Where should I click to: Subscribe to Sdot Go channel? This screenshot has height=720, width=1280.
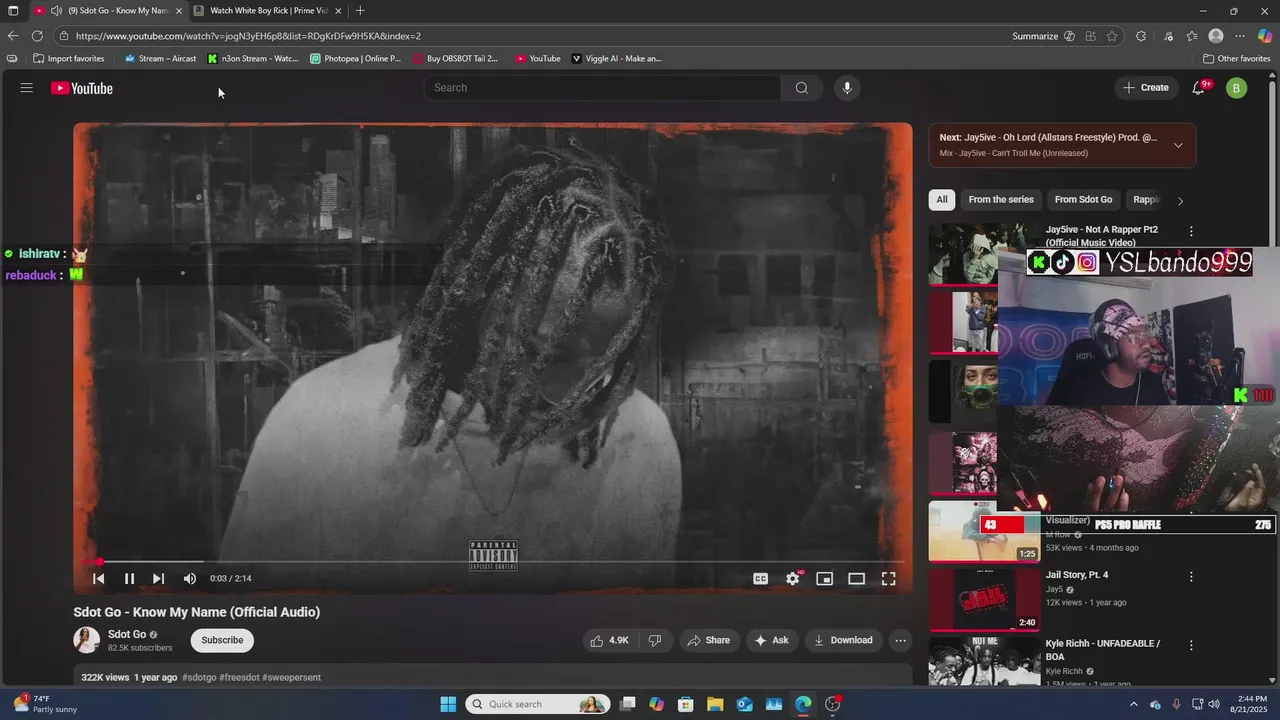click(x=222, y=640)
